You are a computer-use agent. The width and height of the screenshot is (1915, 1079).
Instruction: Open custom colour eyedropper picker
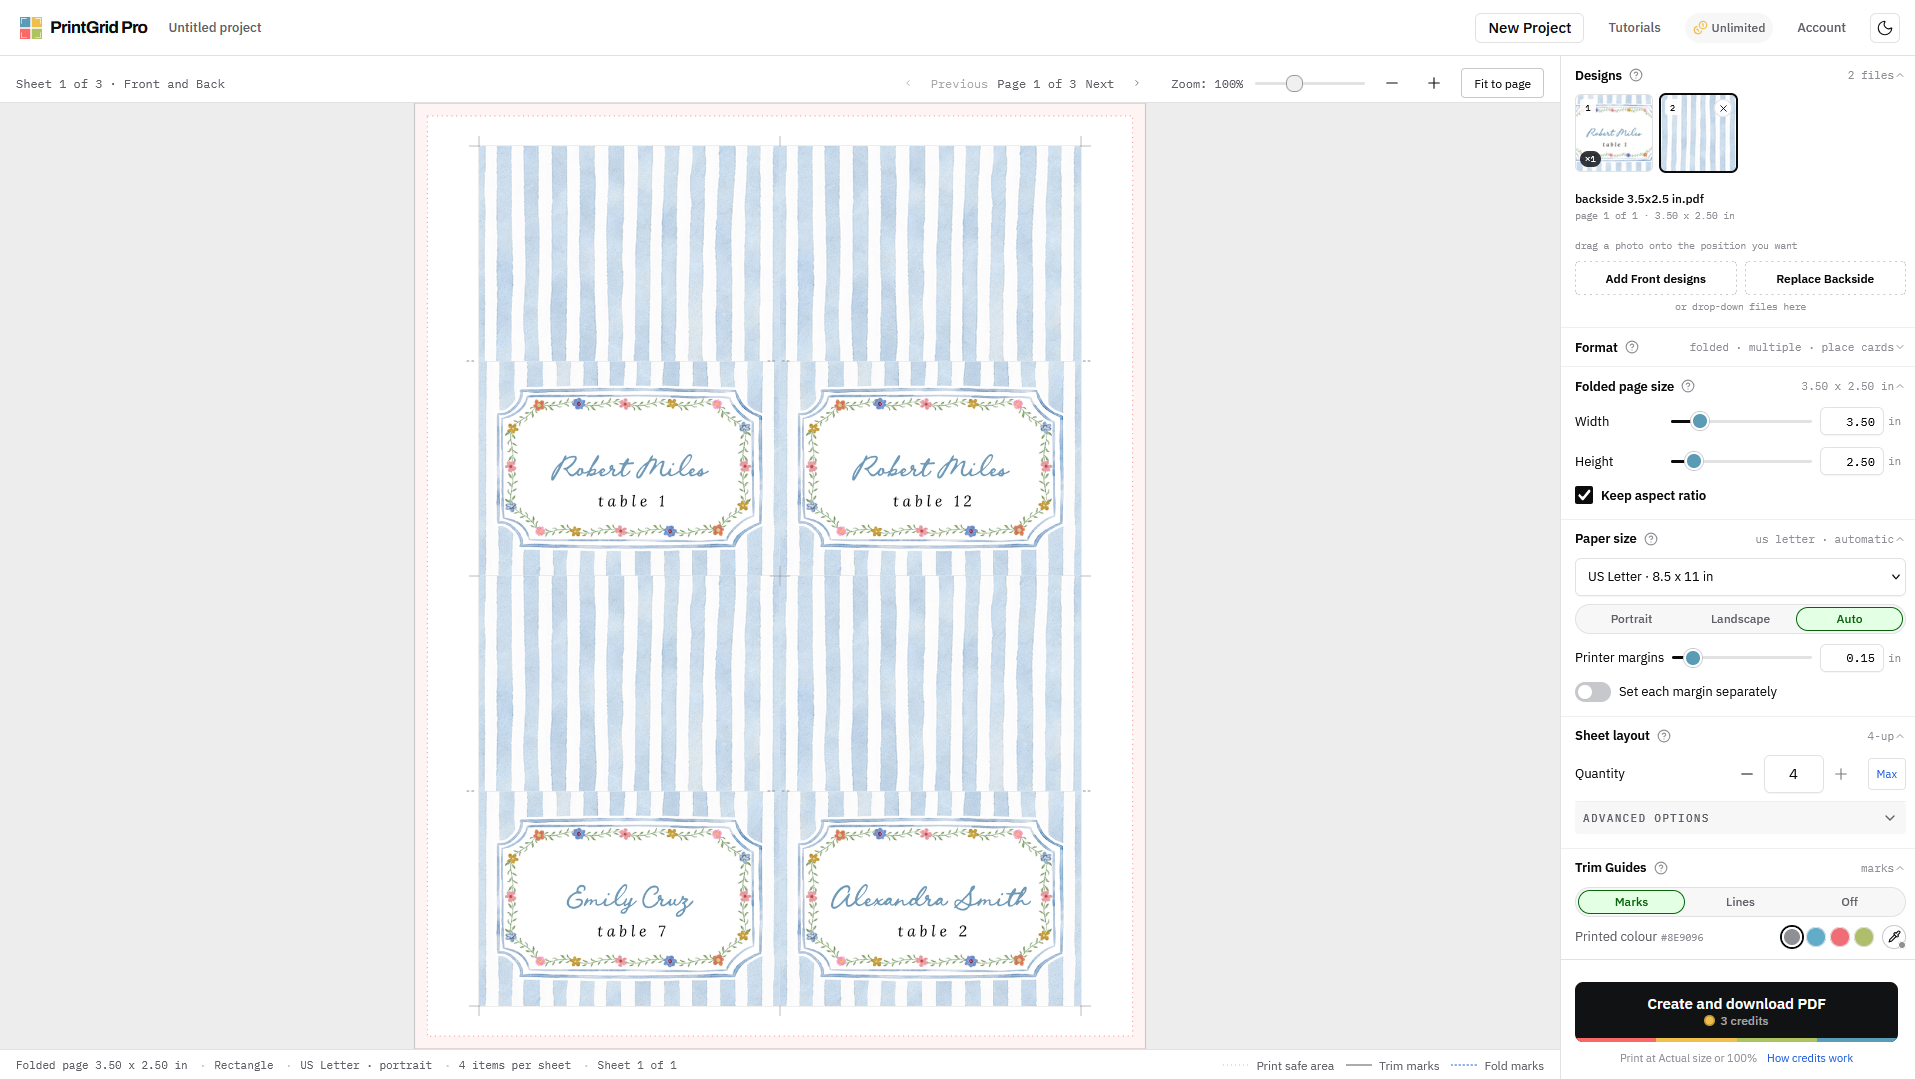tap(1894, 937)
